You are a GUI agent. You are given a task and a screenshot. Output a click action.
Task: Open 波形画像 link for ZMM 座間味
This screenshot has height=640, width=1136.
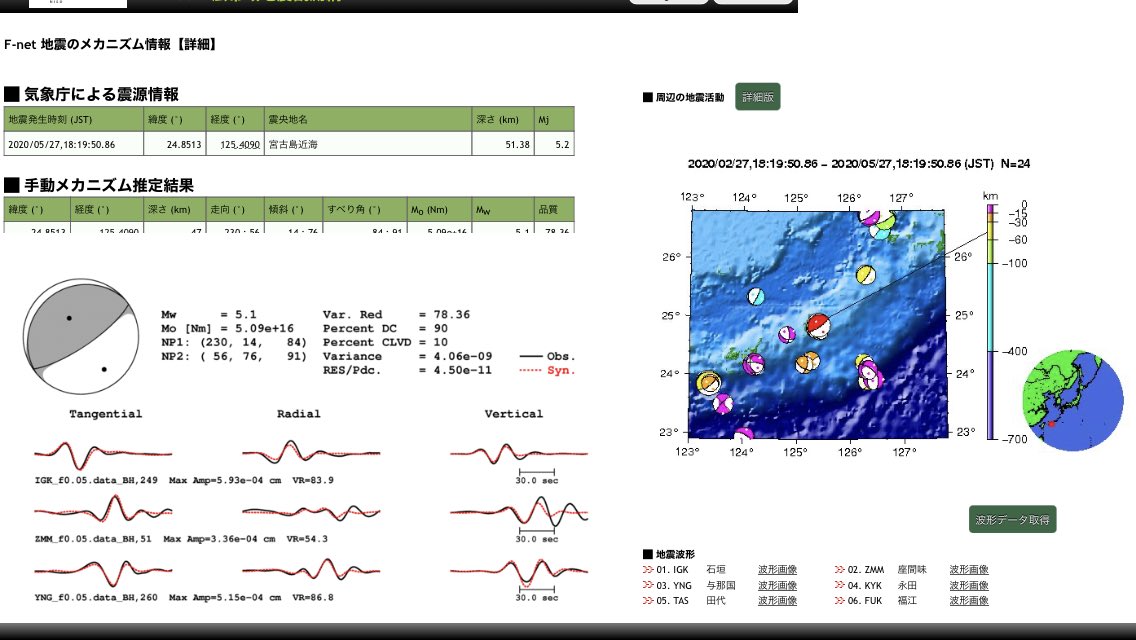tap(969, 570)
